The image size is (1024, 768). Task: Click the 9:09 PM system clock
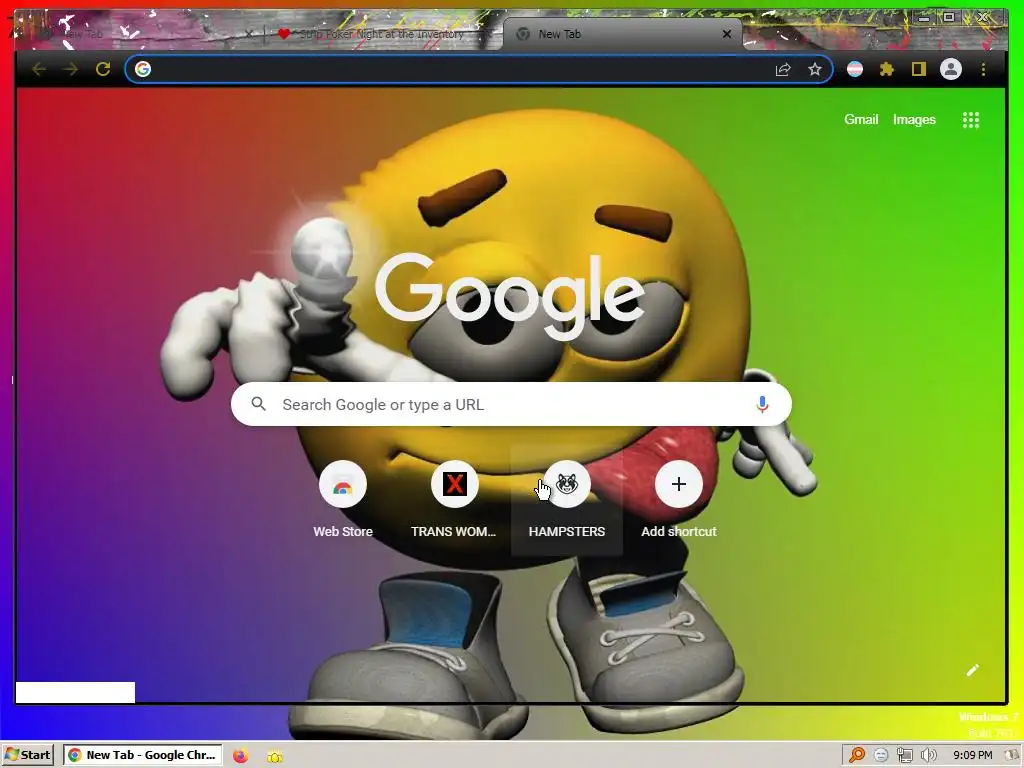click(972, 755)
